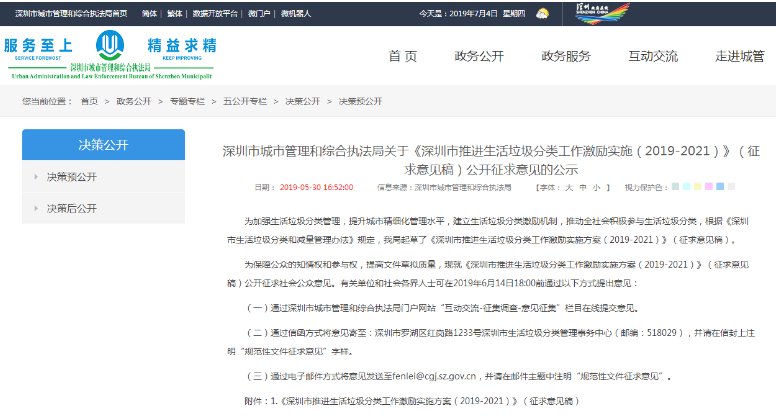Open 互动交流 in the main navigation
The image size is (776, 419).
pos(652,56)
